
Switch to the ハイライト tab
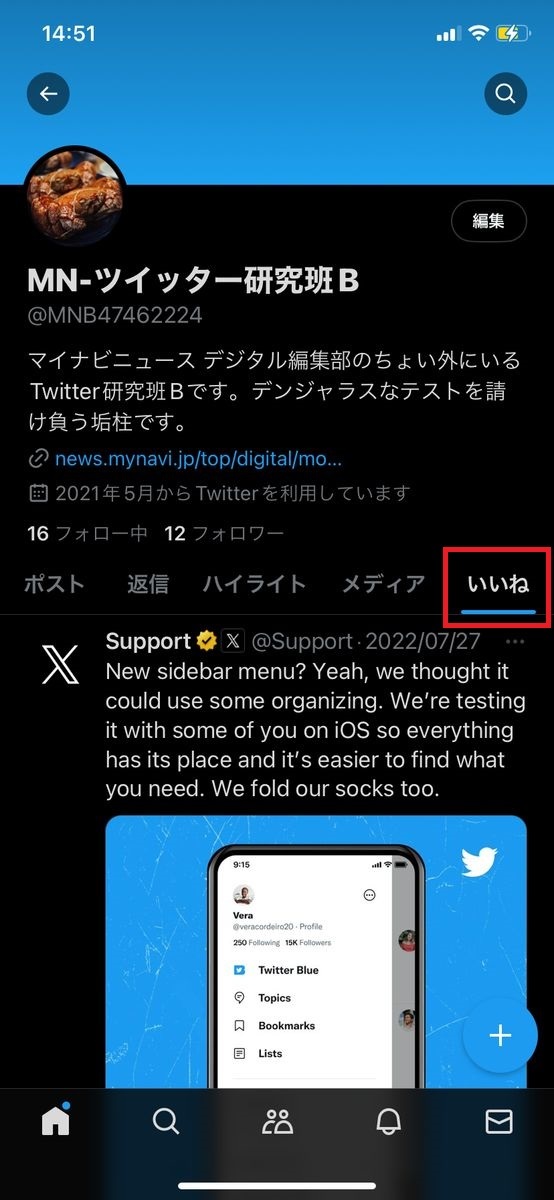click(x=254, y=584)
